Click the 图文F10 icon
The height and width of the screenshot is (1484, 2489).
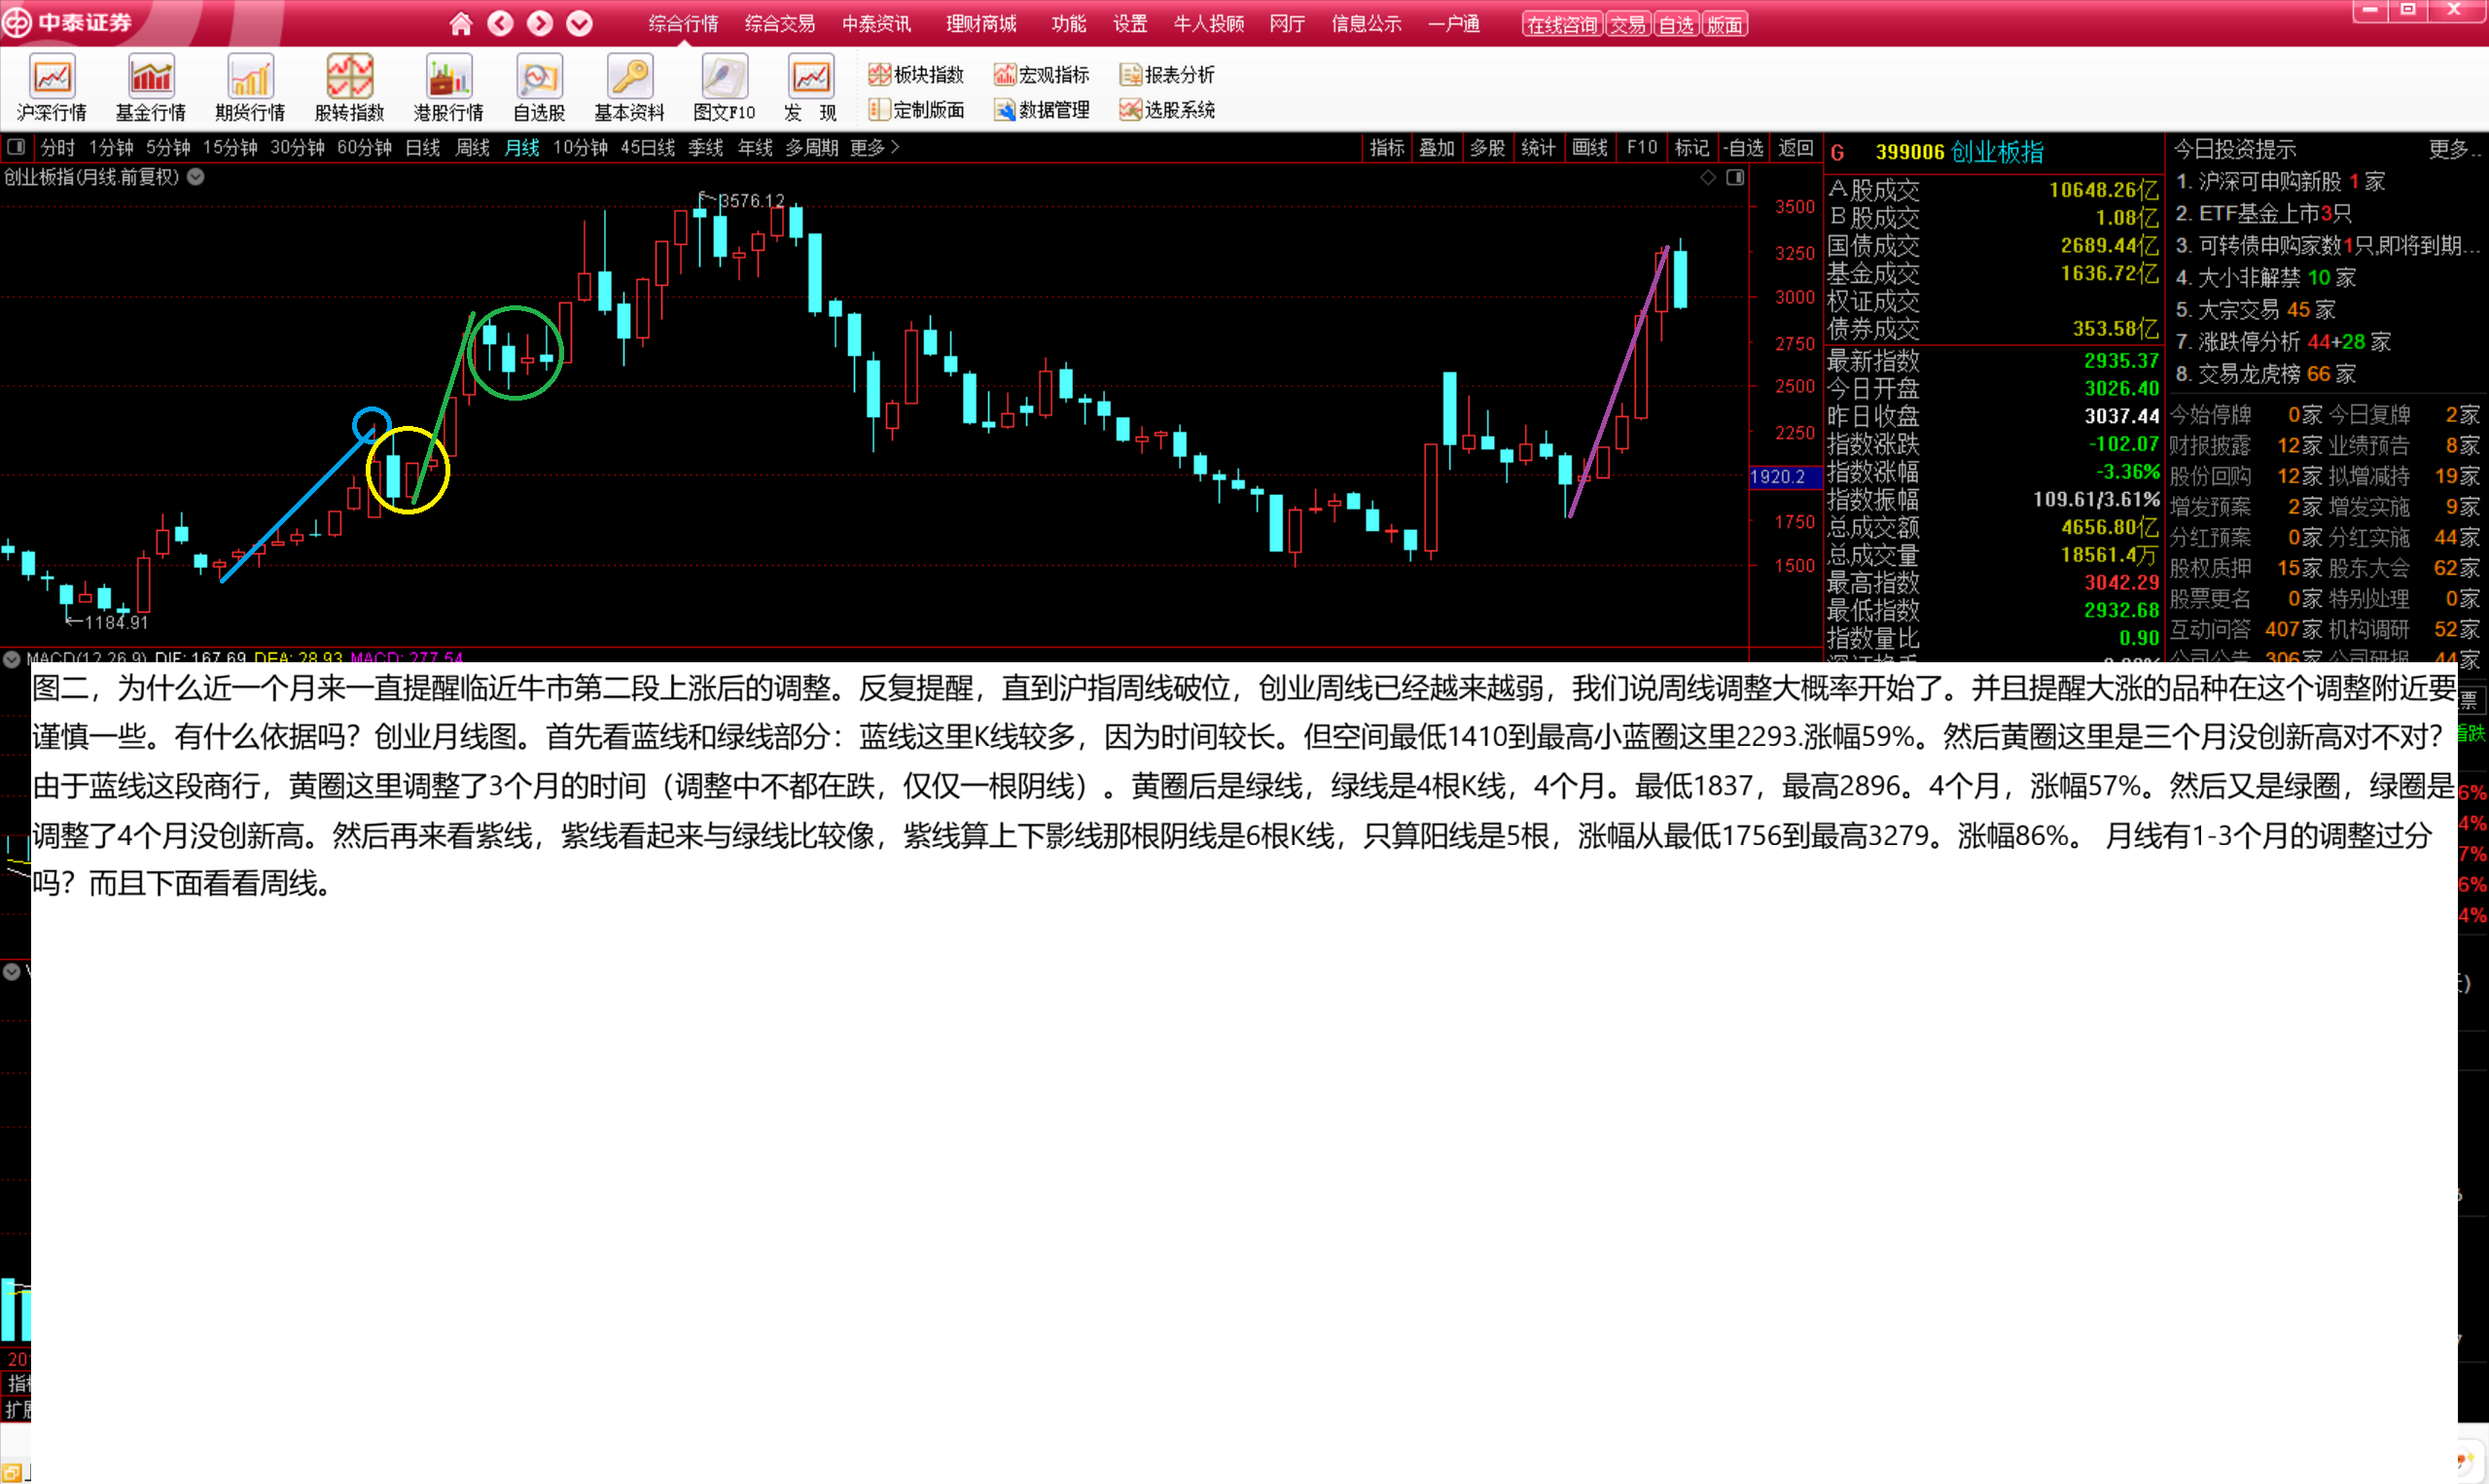coord(724,78)
